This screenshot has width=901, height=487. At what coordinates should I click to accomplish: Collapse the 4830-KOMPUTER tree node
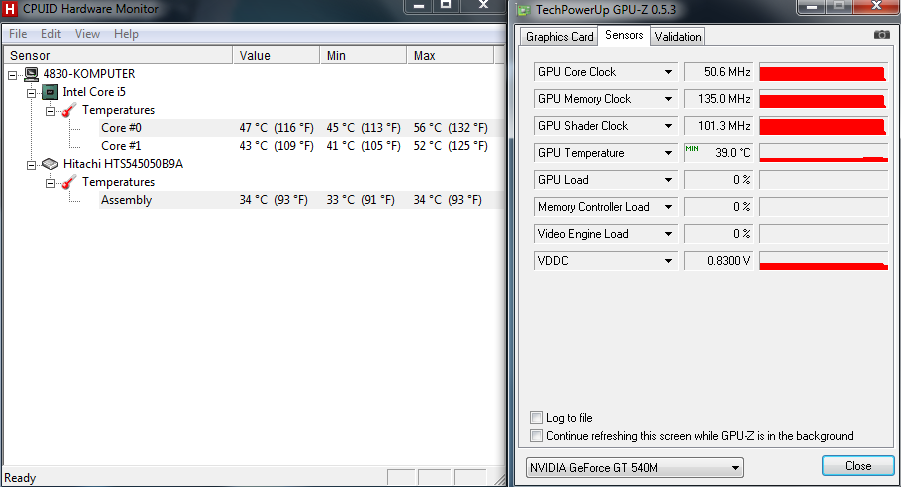13,74
